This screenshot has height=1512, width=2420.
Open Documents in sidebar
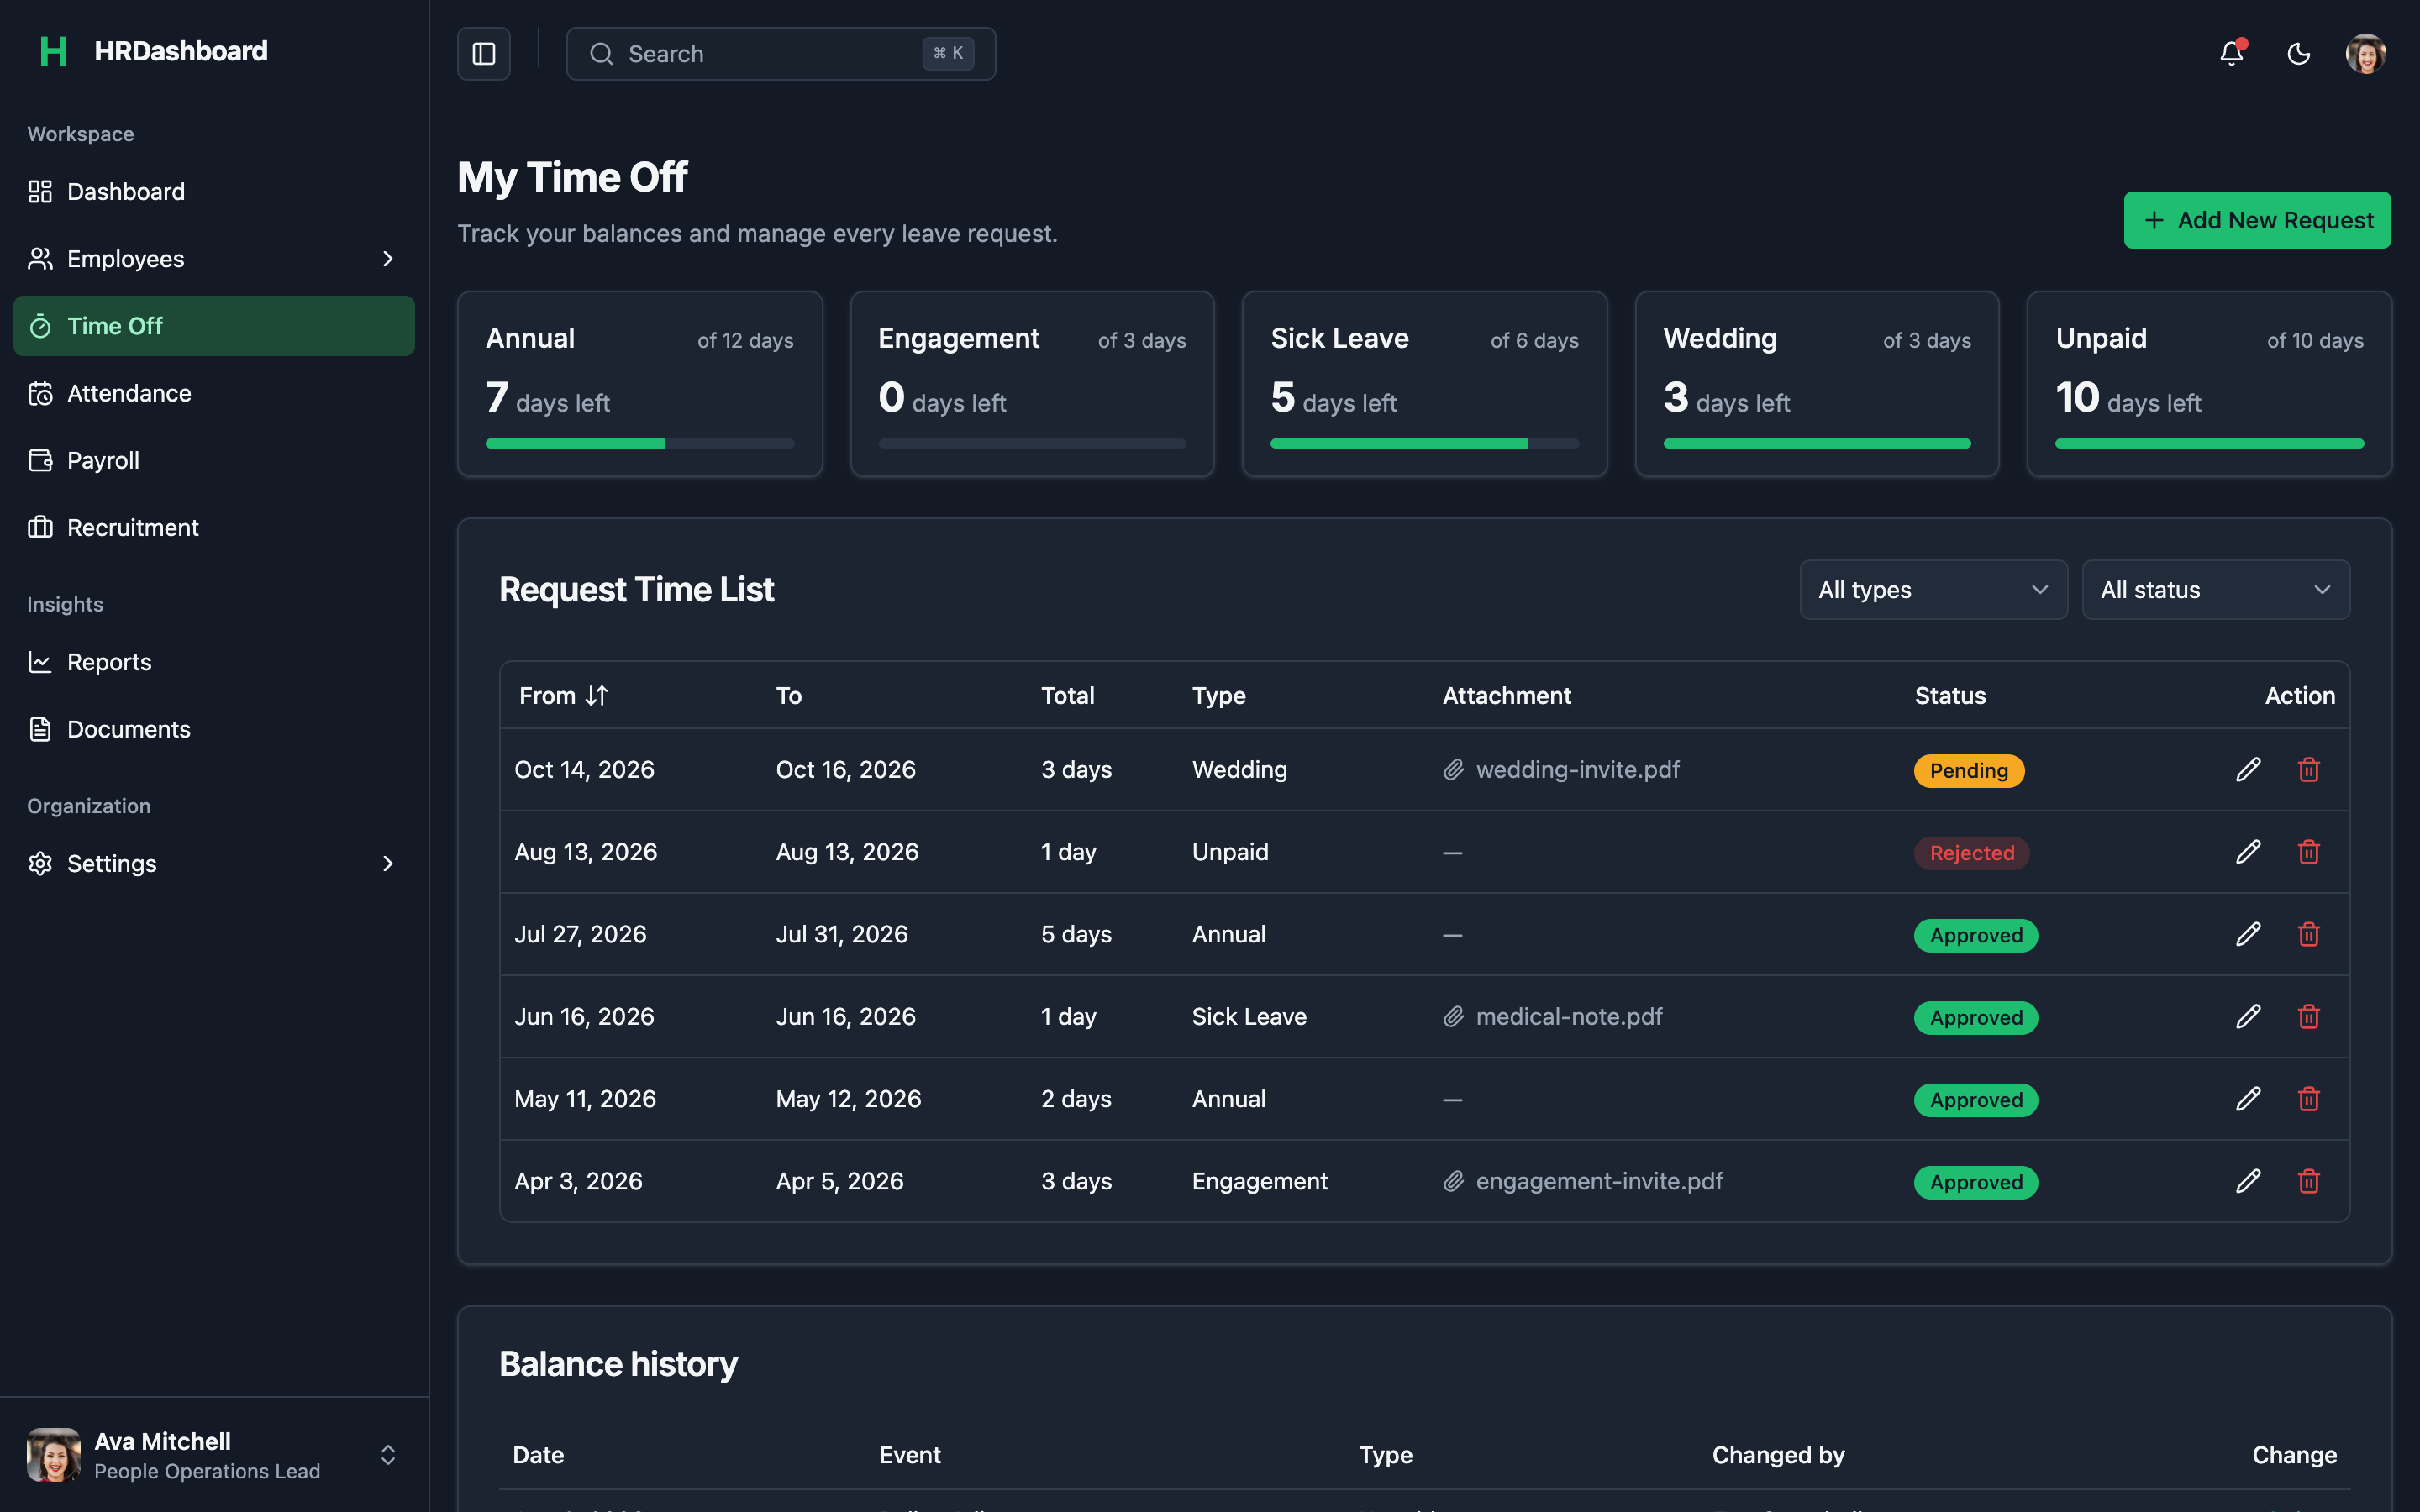pos(214,729)
